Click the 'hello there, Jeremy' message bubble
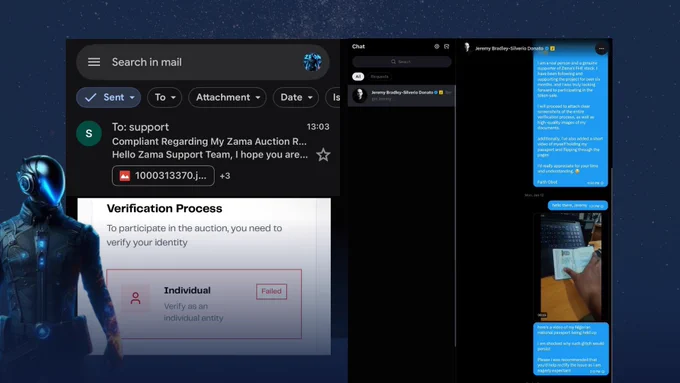Viewport: 680px width, 383px height. [578, 206]
